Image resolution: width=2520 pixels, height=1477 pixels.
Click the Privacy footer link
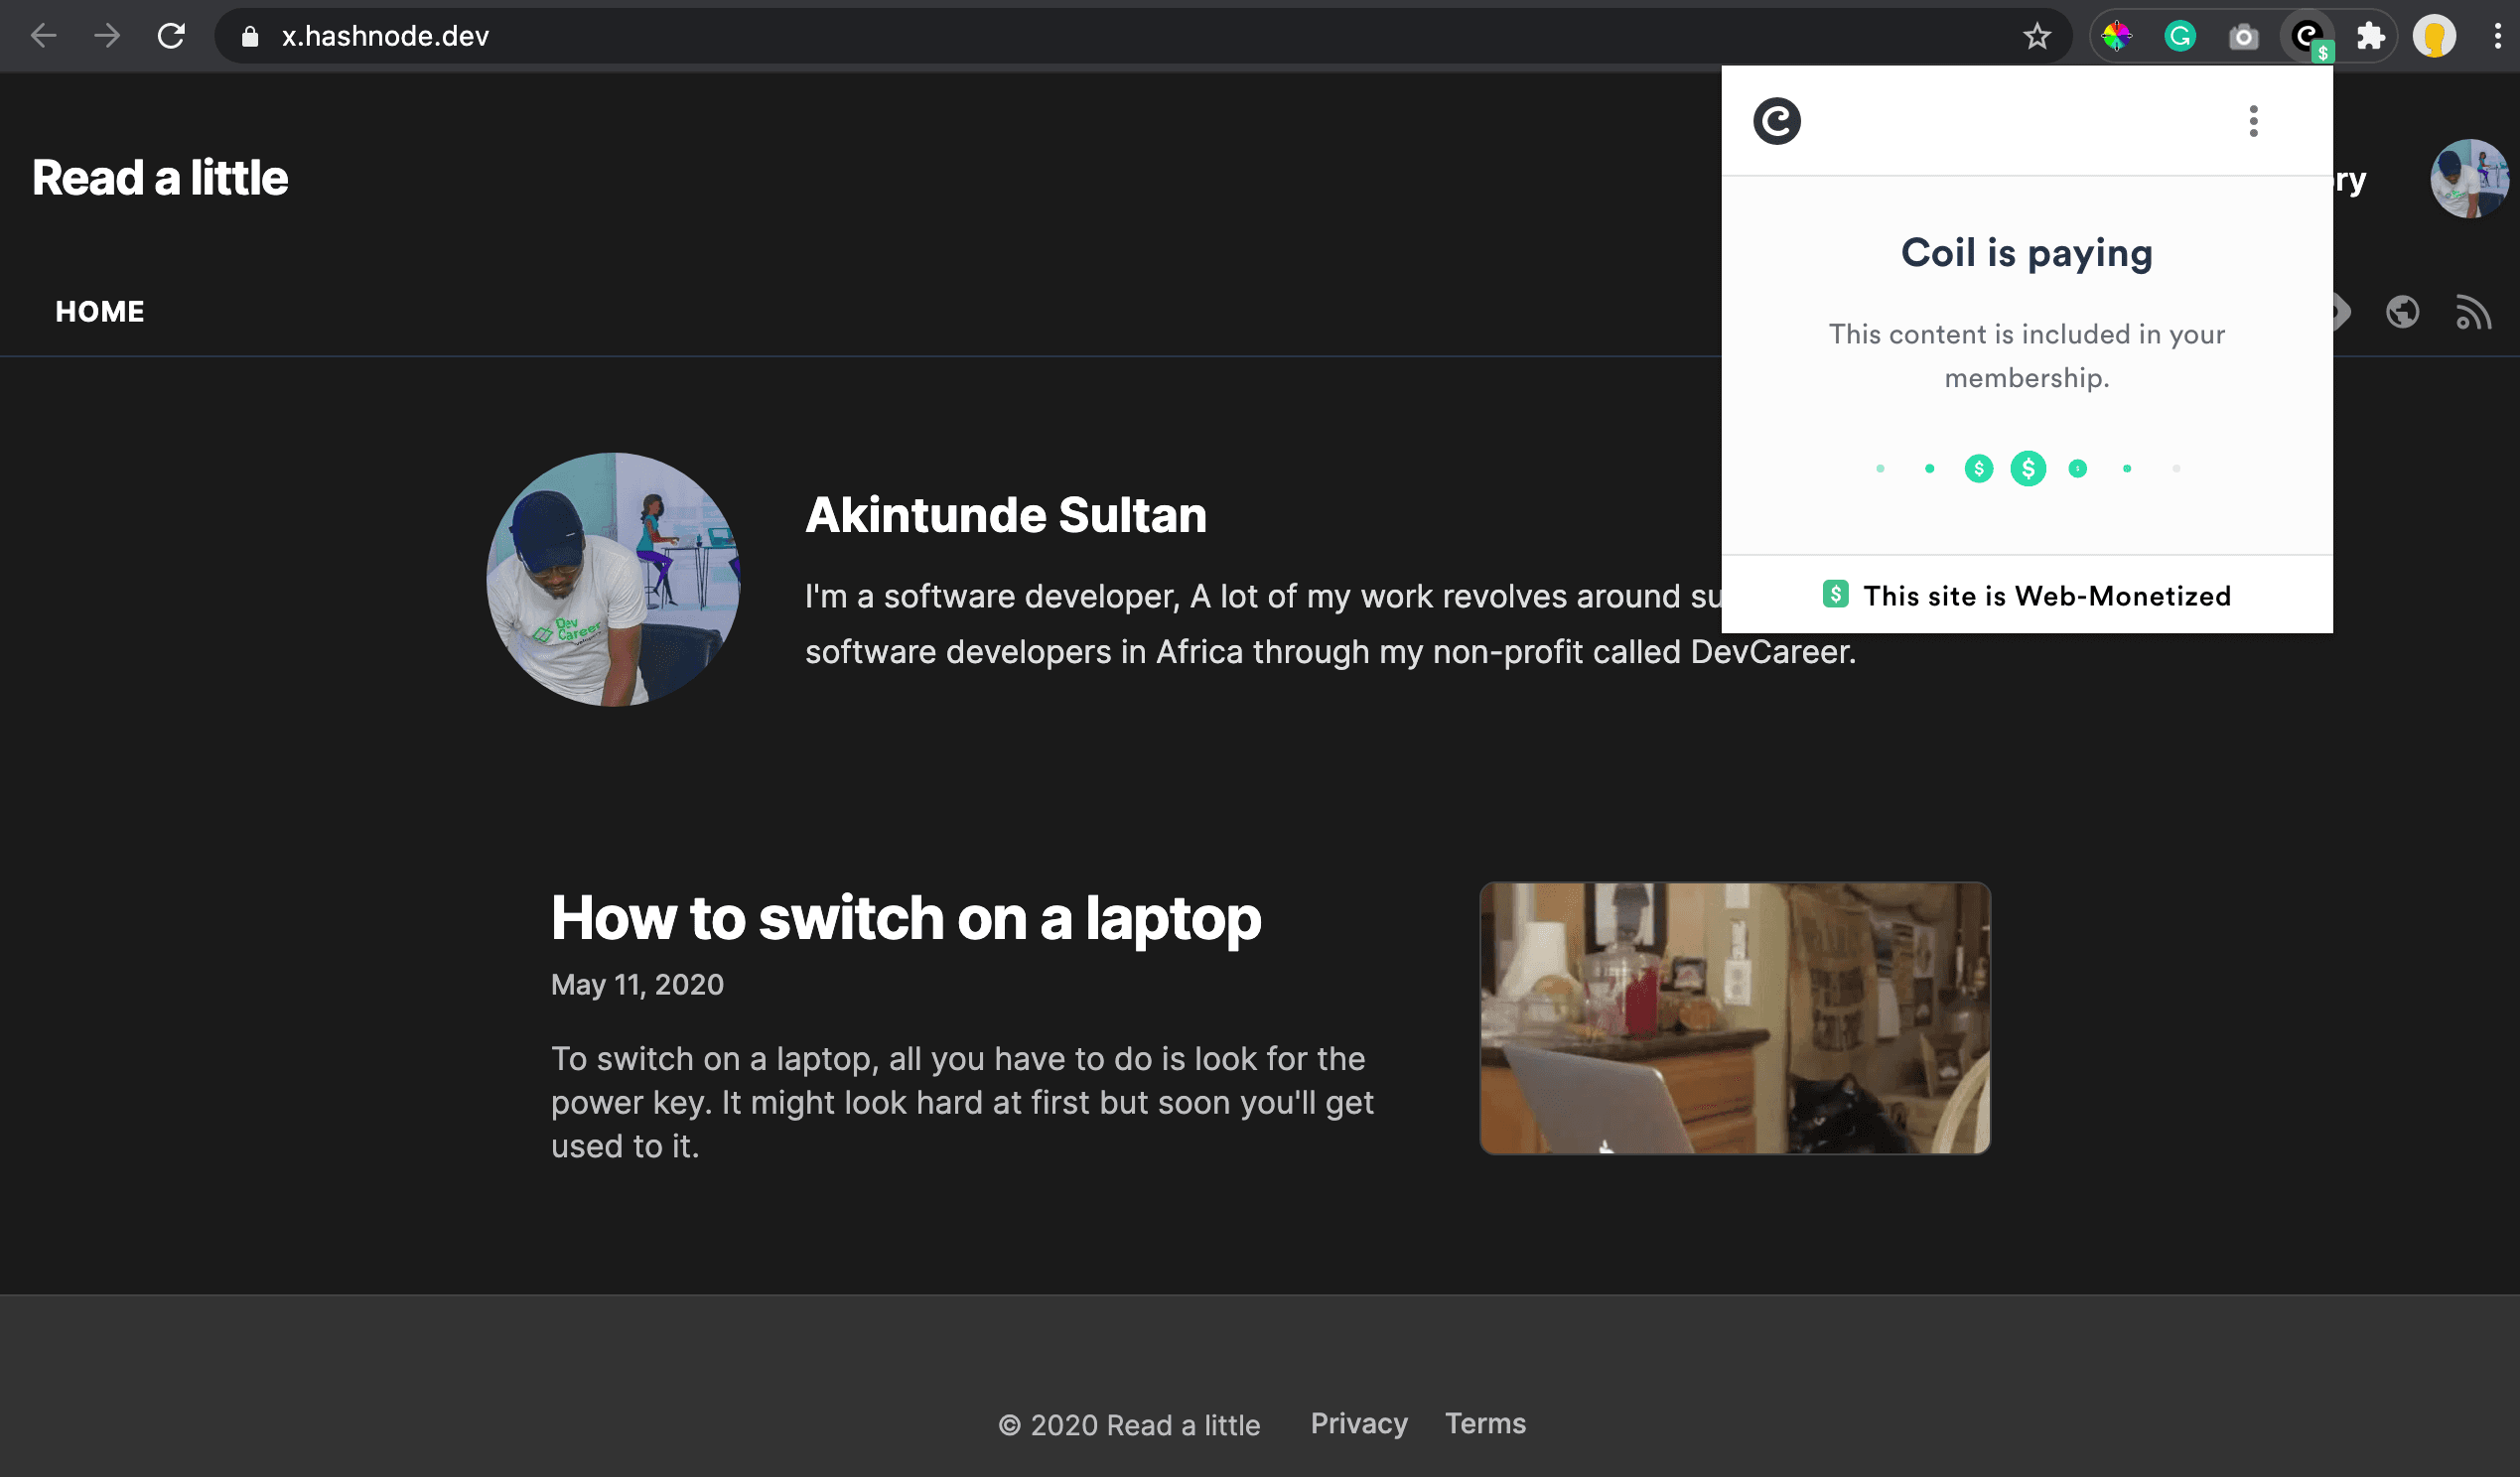point(1358,1423)
